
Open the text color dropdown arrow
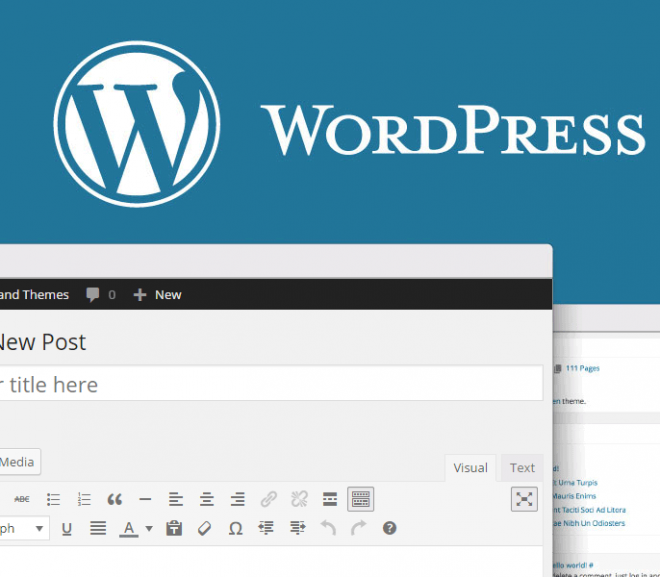pyautogui.click(x=149, y=528)
